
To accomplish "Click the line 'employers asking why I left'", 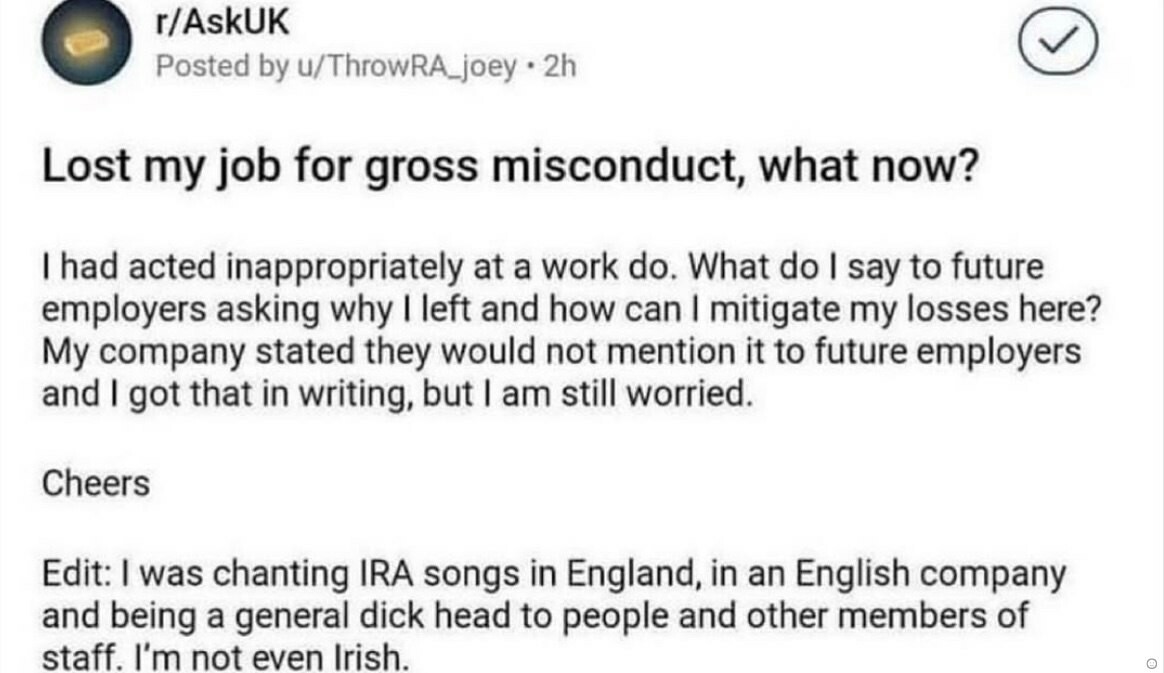I will coord(572,309).
